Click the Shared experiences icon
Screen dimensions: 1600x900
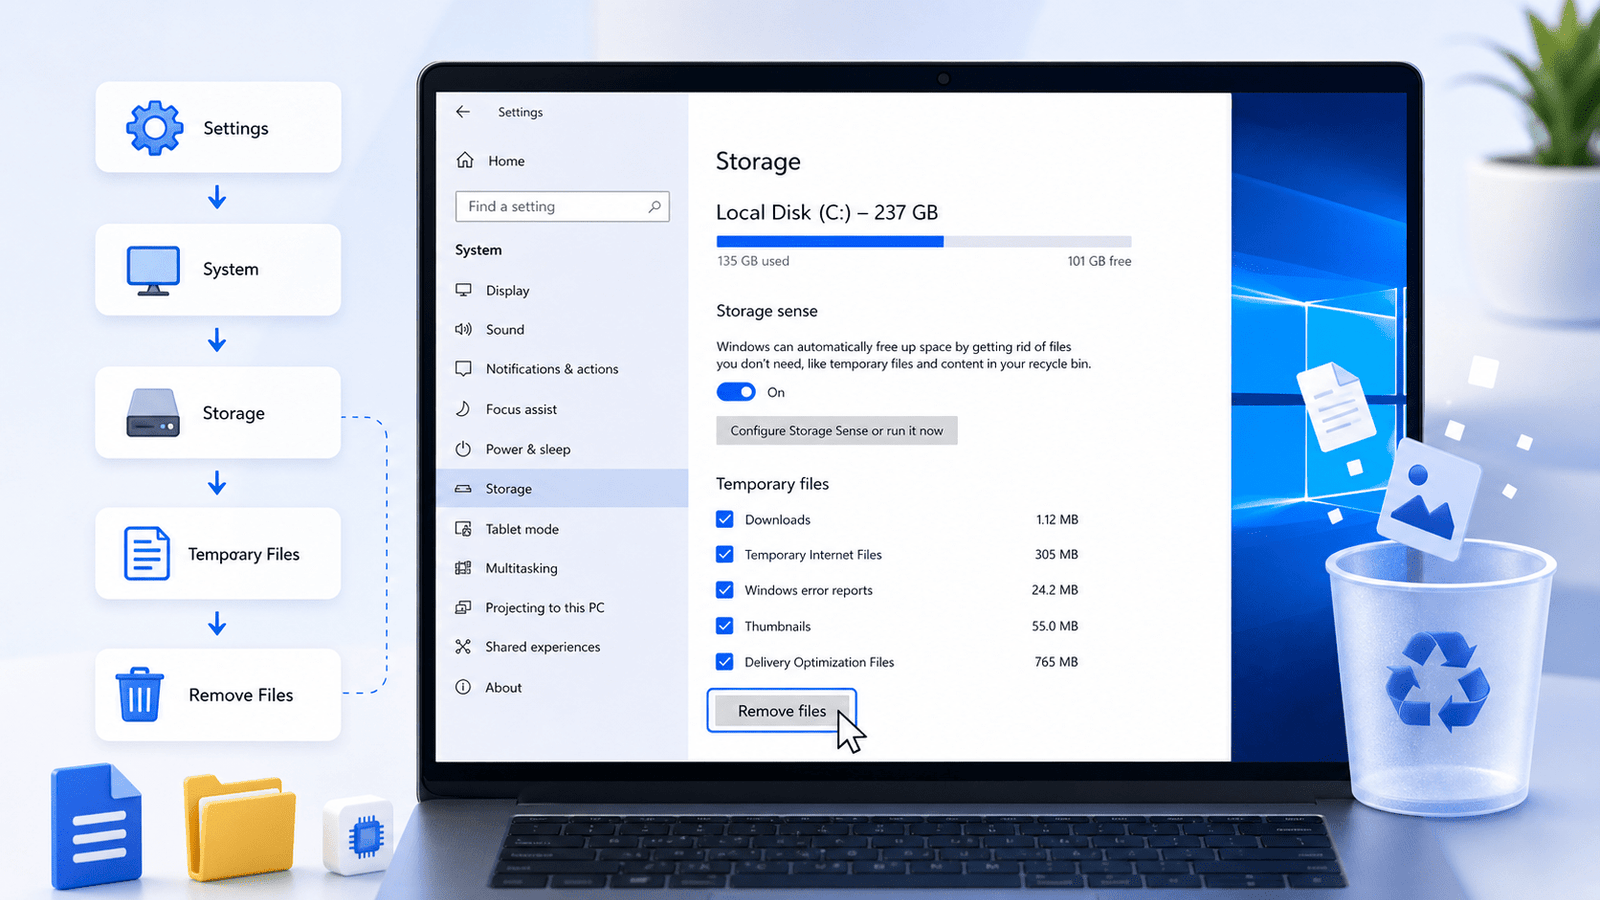pyautogui.click(x=463, y=647)
